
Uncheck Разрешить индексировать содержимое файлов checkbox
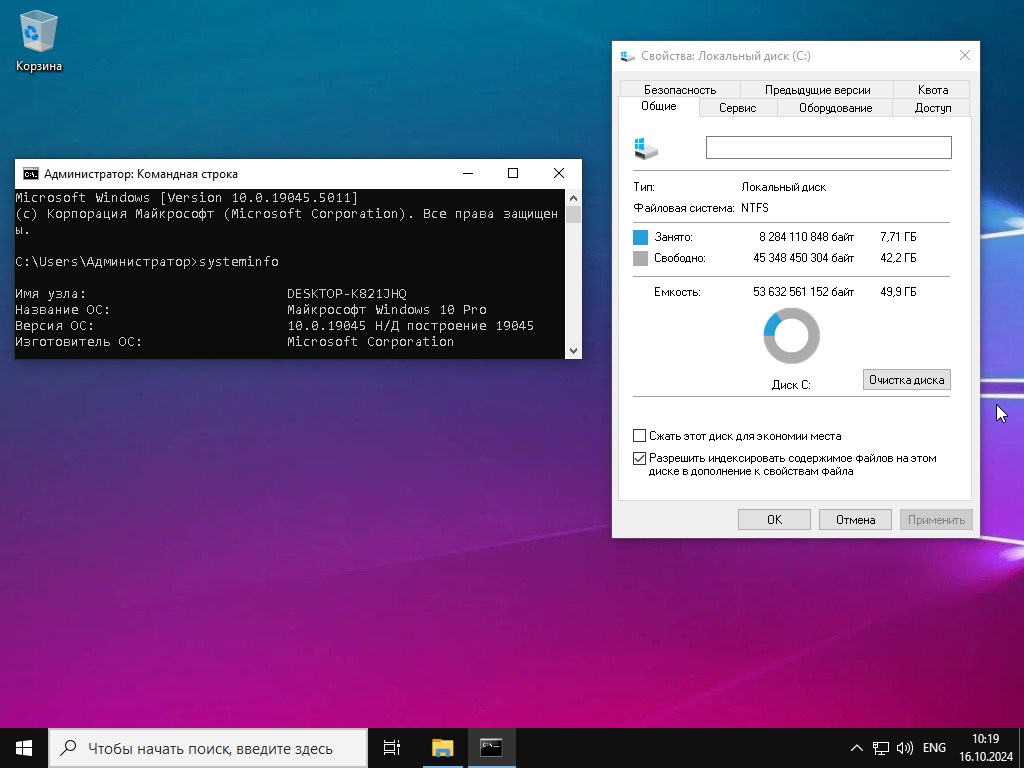click(639, 458)
